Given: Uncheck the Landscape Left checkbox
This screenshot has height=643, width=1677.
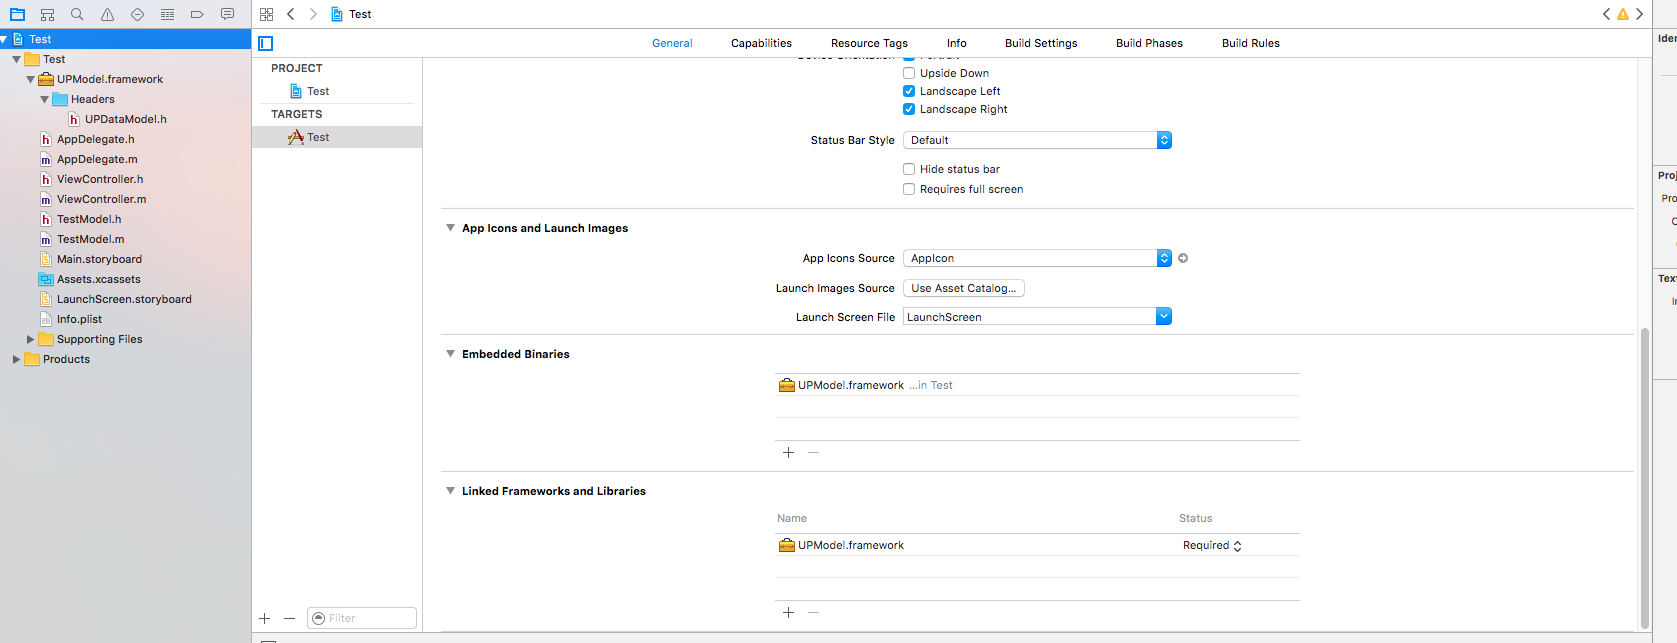Looking at the screenshot, I should tap(909, 91).
